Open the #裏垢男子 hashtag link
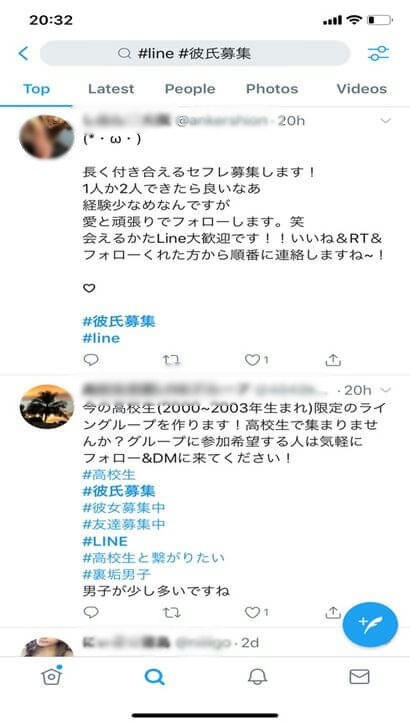Viewport: 410px width, 724px height. [117, 574]
